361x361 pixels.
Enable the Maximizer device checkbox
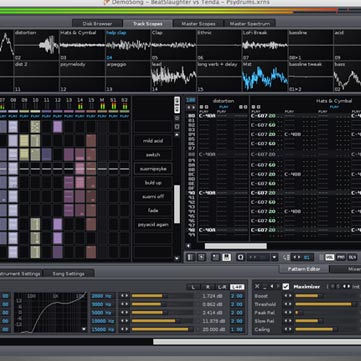[x=286, y=286]
